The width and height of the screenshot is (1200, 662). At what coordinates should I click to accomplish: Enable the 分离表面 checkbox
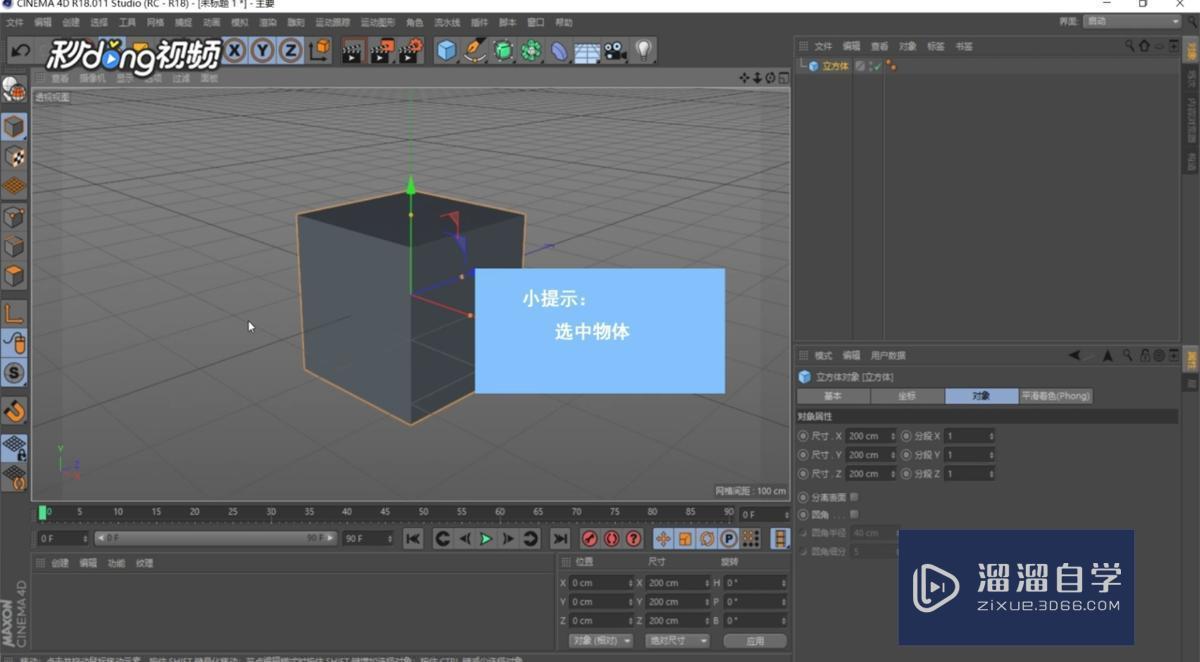(855, 497)
